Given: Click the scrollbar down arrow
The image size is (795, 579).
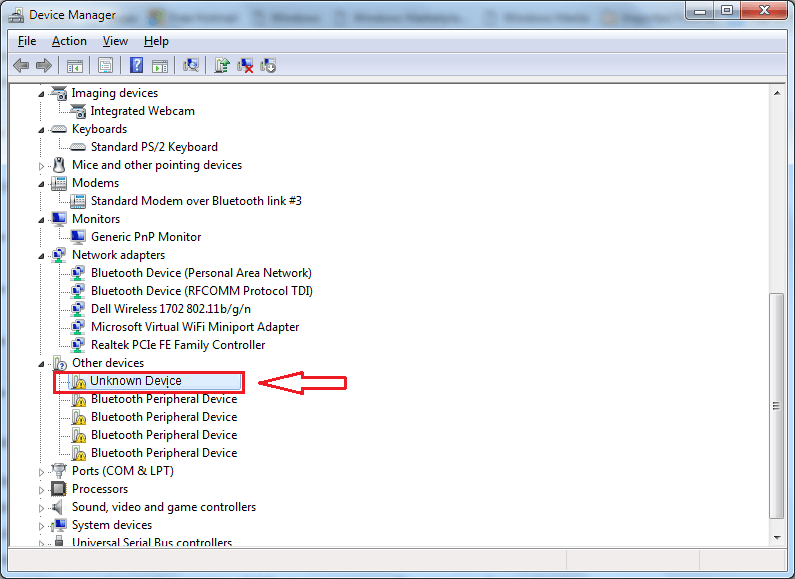Looking at the screenshot, I should click(x=777, y=537).
